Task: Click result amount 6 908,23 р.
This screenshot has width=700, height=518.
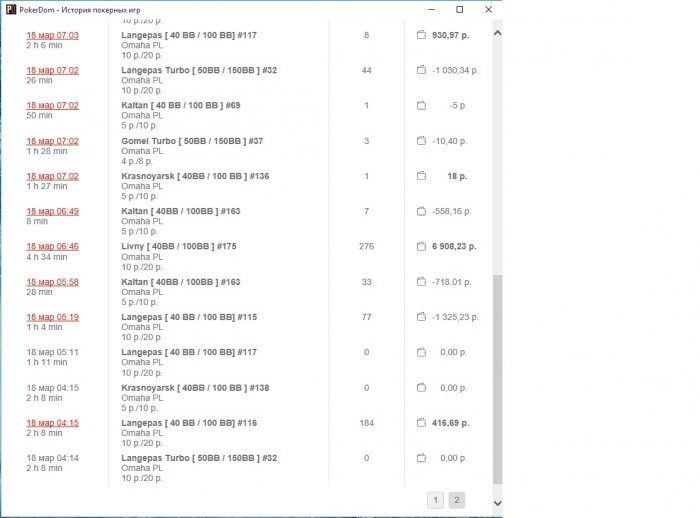Action: (454, 246)
